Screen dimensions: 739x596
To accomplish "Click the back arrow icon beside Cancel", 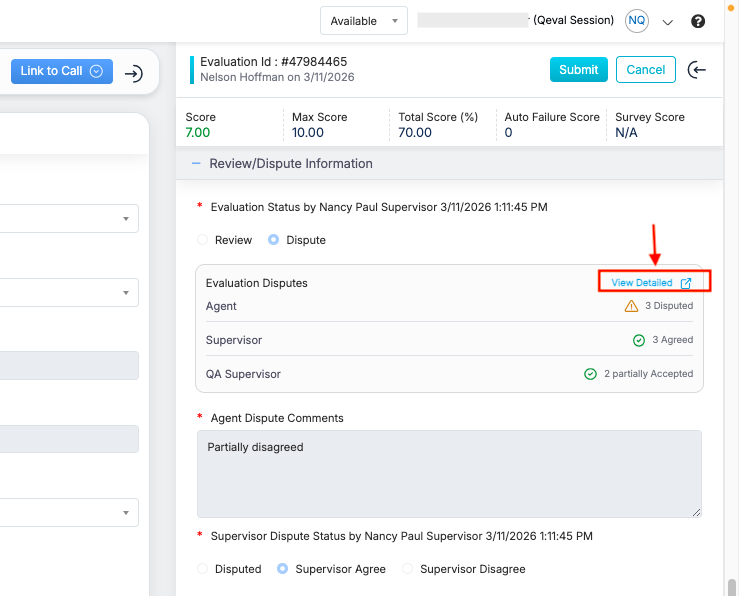I will pos(697,70).
